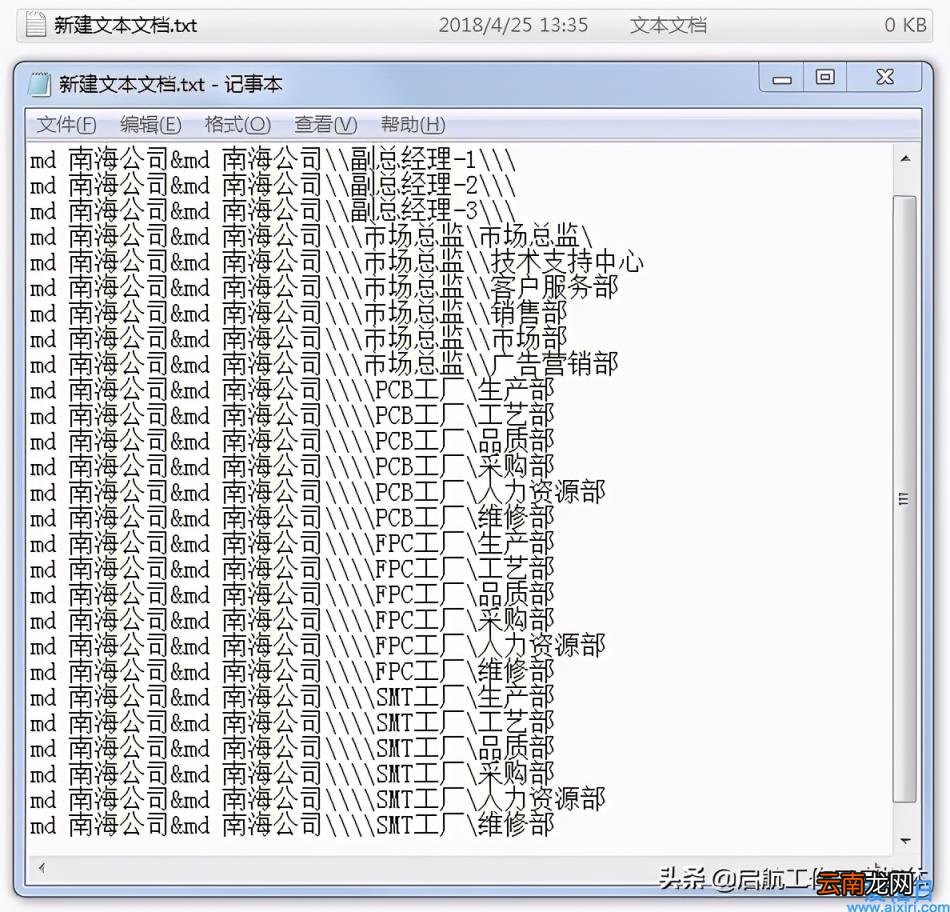Click the line ending with SMT工厂\维修部
This screenshot has width=950, height=912.
tap(293, 827)
